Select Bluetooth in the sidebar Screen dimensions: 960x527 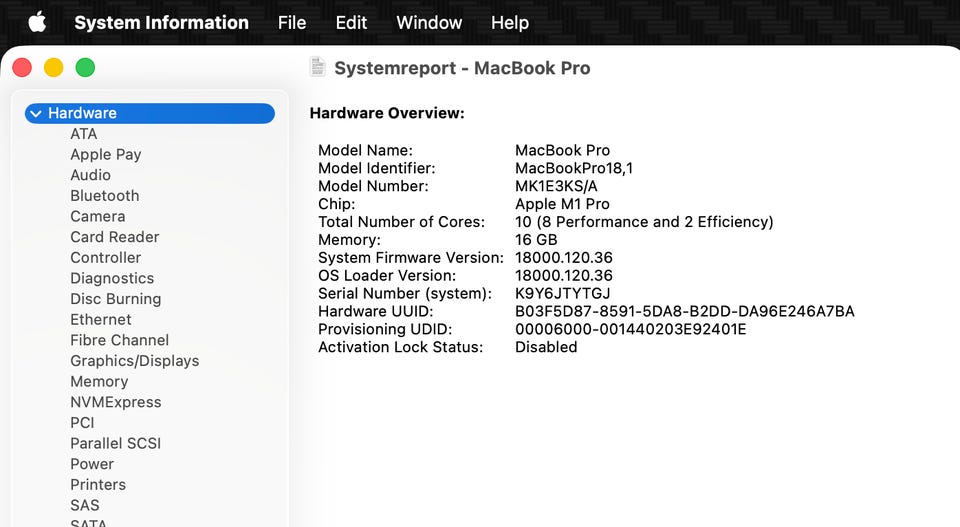coord(105,196)
